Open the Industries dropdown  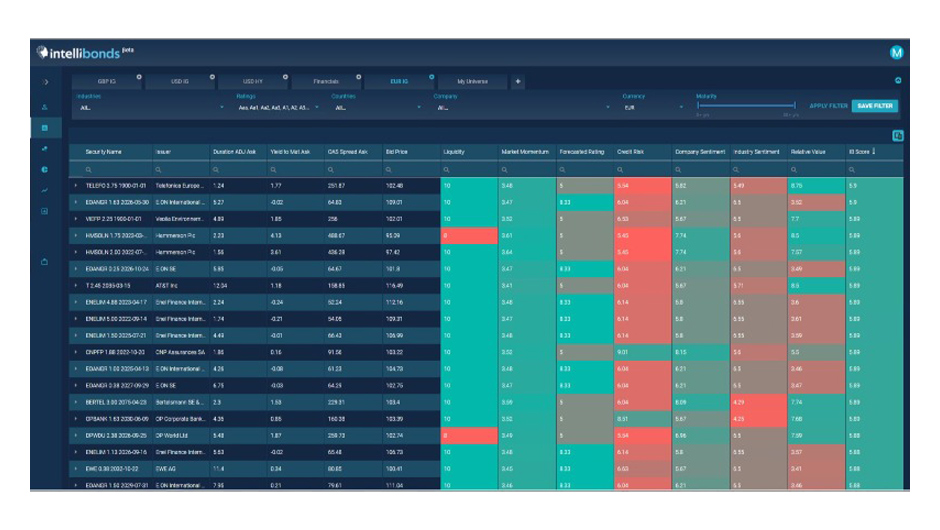tap(150, 108)
